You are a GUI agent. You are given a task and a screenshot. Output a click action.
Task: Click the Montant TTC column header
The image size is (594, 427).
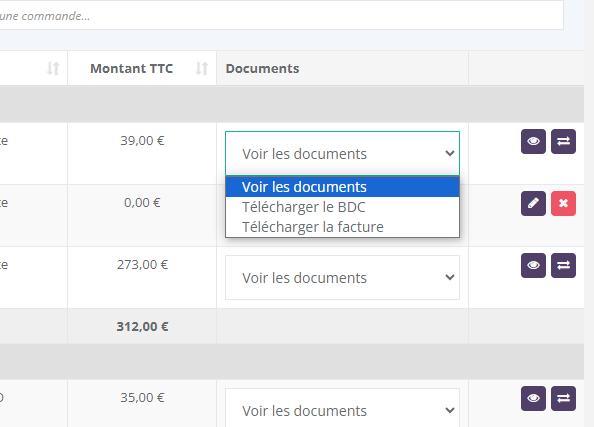[131, 69]
